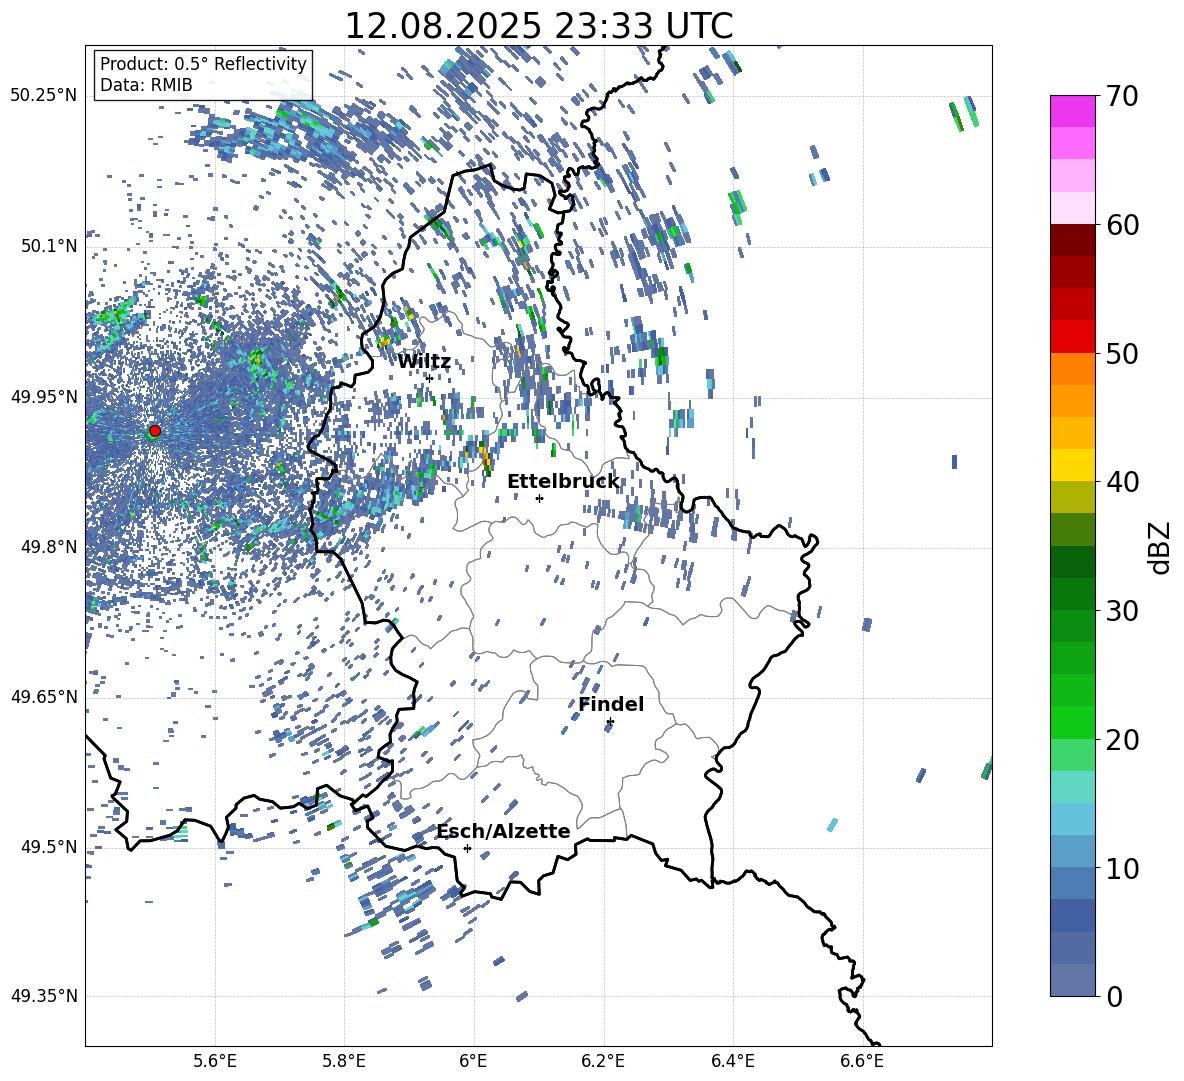Viewport: 1184px width, 1081px height.
Task: Click the Product: 0.5° Reflectivity text
Action: 203,63
